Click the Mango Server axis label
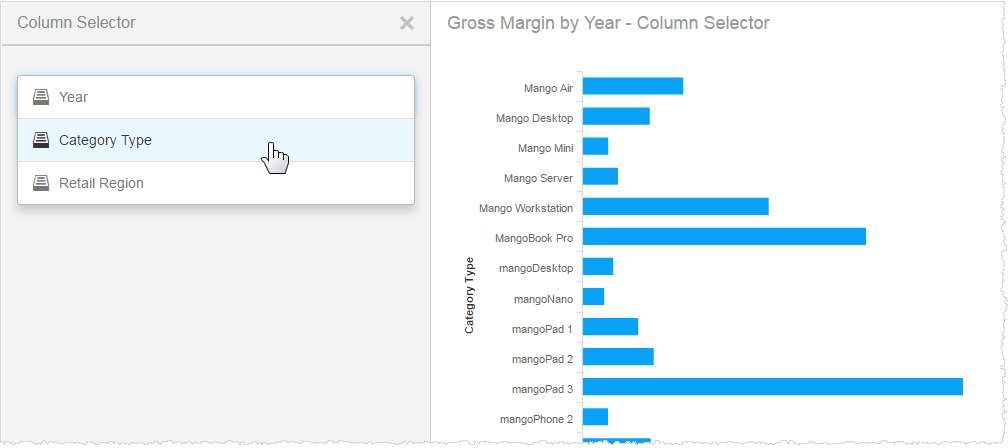 pos(538,178)
